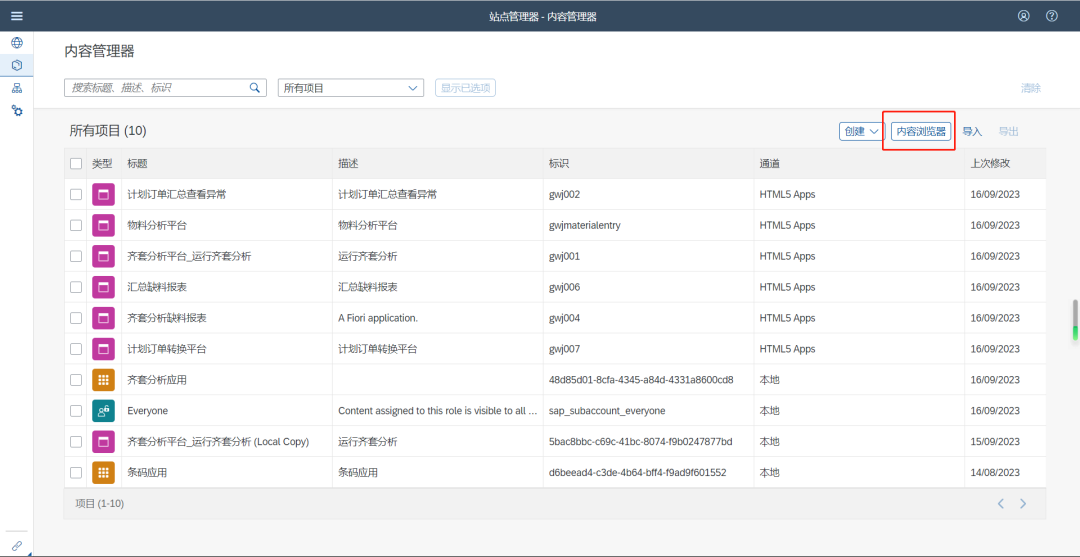
Task: Click the app icon for 物料分析平台
Action: coord(103,225)
